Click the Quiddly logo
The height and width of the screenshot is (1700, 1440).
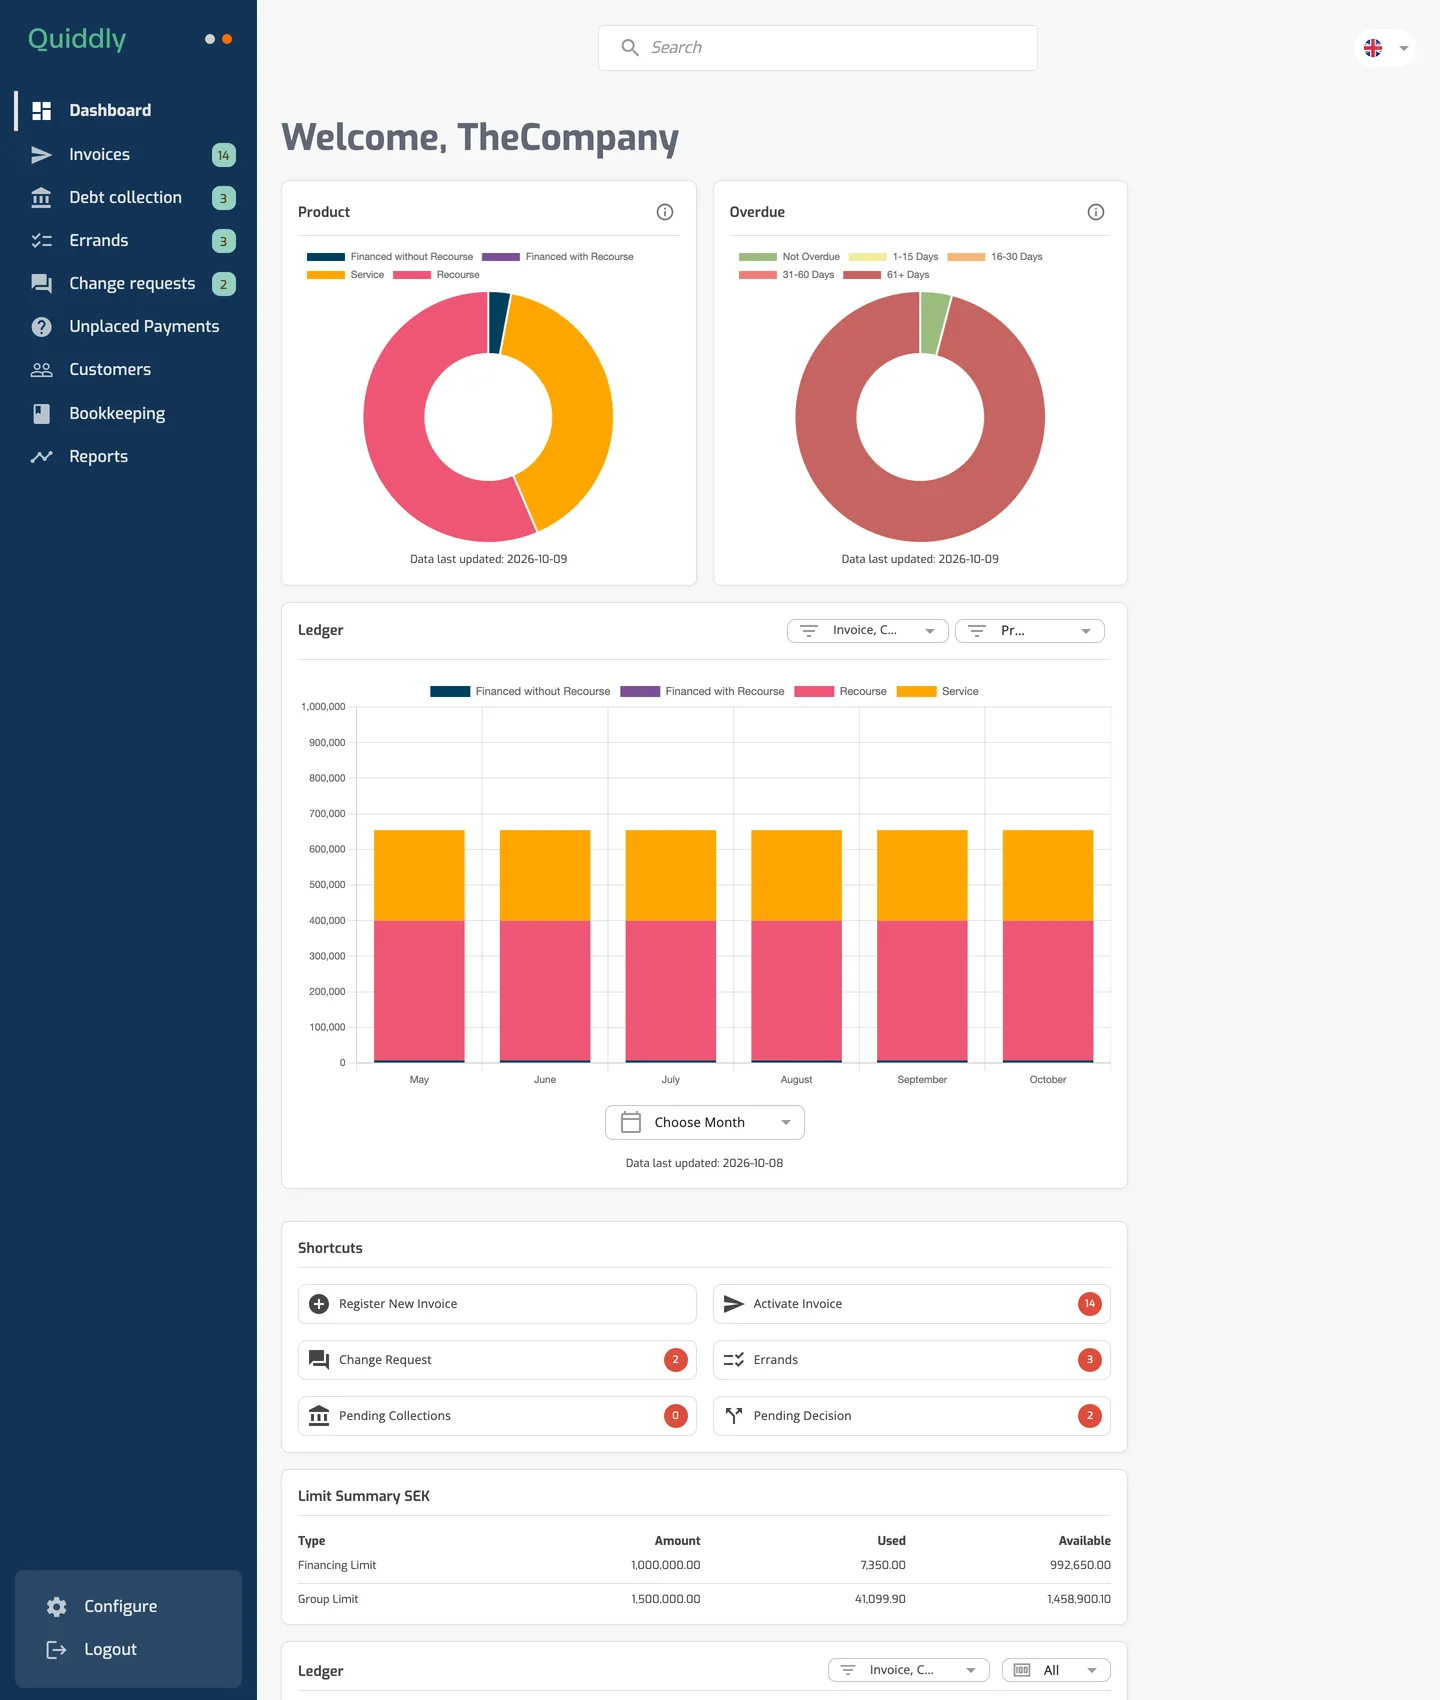[x=77, y=39]
